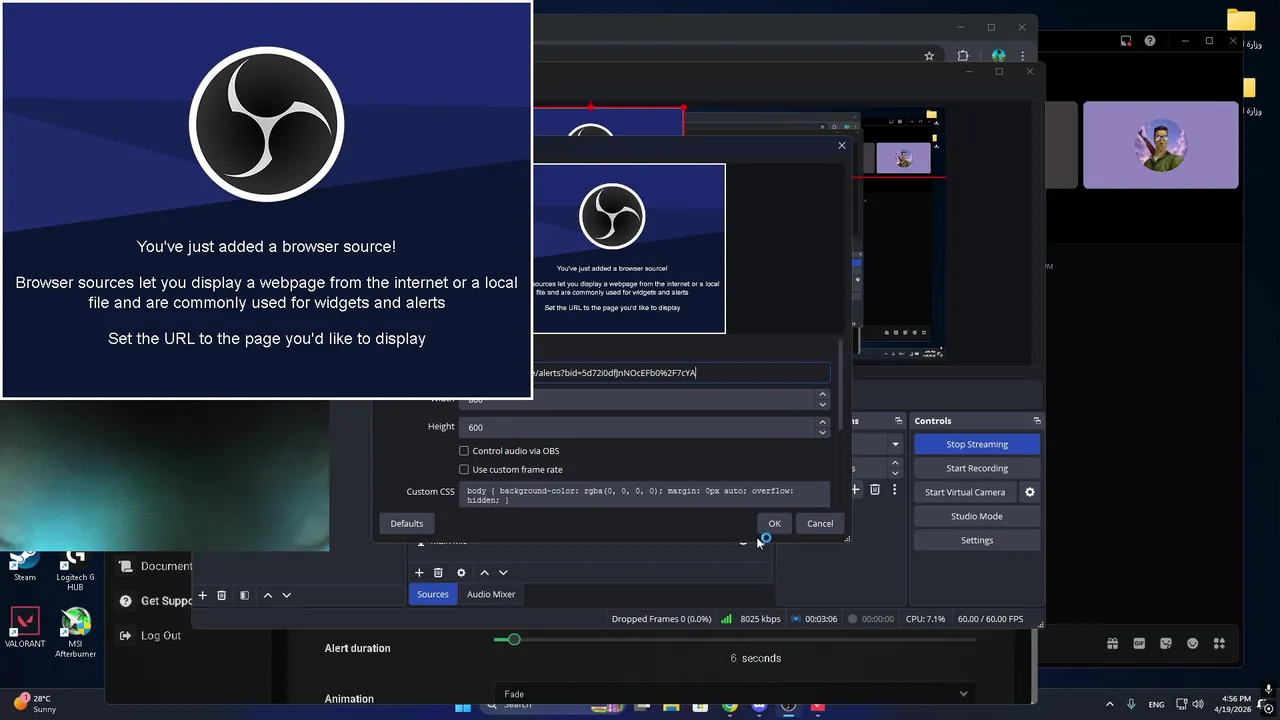Switch to the Audio Mixer tab
This screenshot has width=1280, height=720.
click(x=491, y=594)
